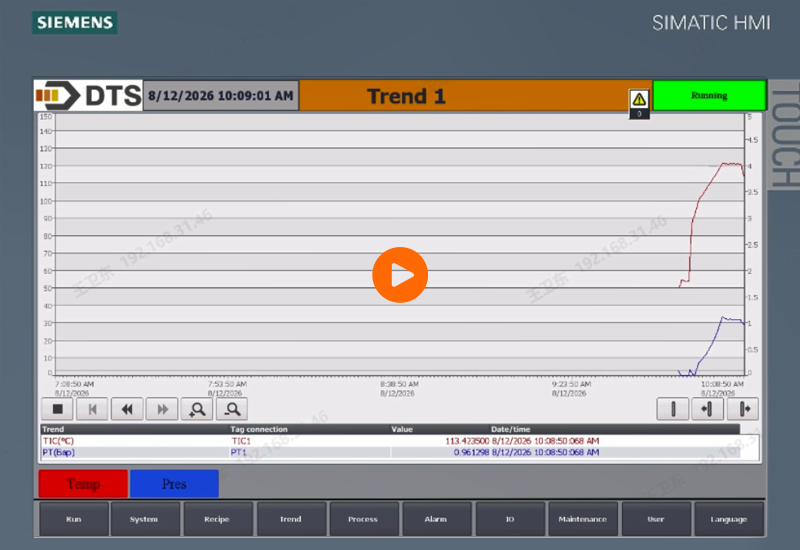Open the IO screen
The height and width of the screenshot is (550, 800).
pos(510,519)
